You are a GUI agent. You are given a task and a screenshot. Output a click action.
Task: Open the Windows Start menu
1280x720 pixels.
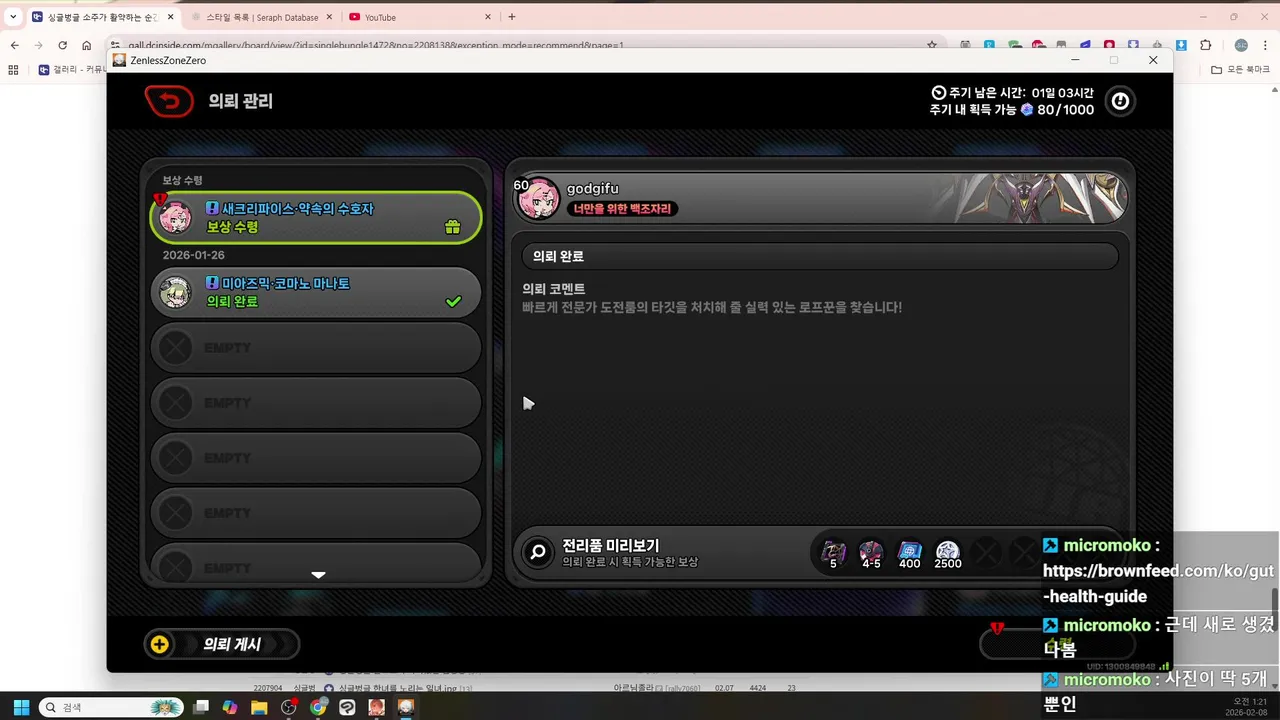21,707
